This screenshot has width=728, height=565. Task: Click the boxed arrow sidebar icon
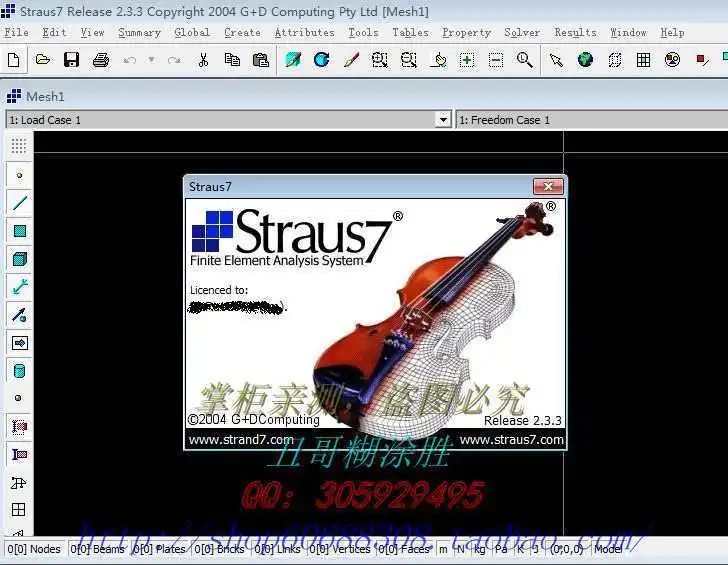[x=20, y=343]
